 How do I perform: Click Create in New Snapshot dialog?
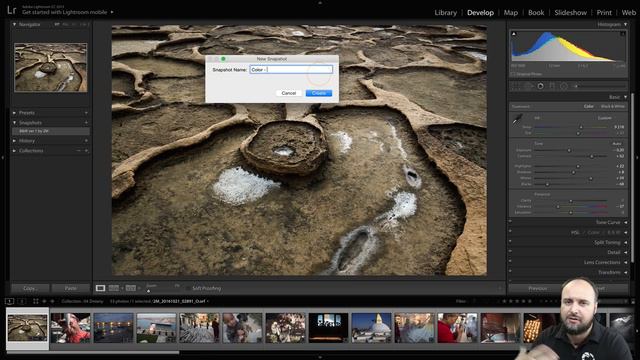coord(319,93)
